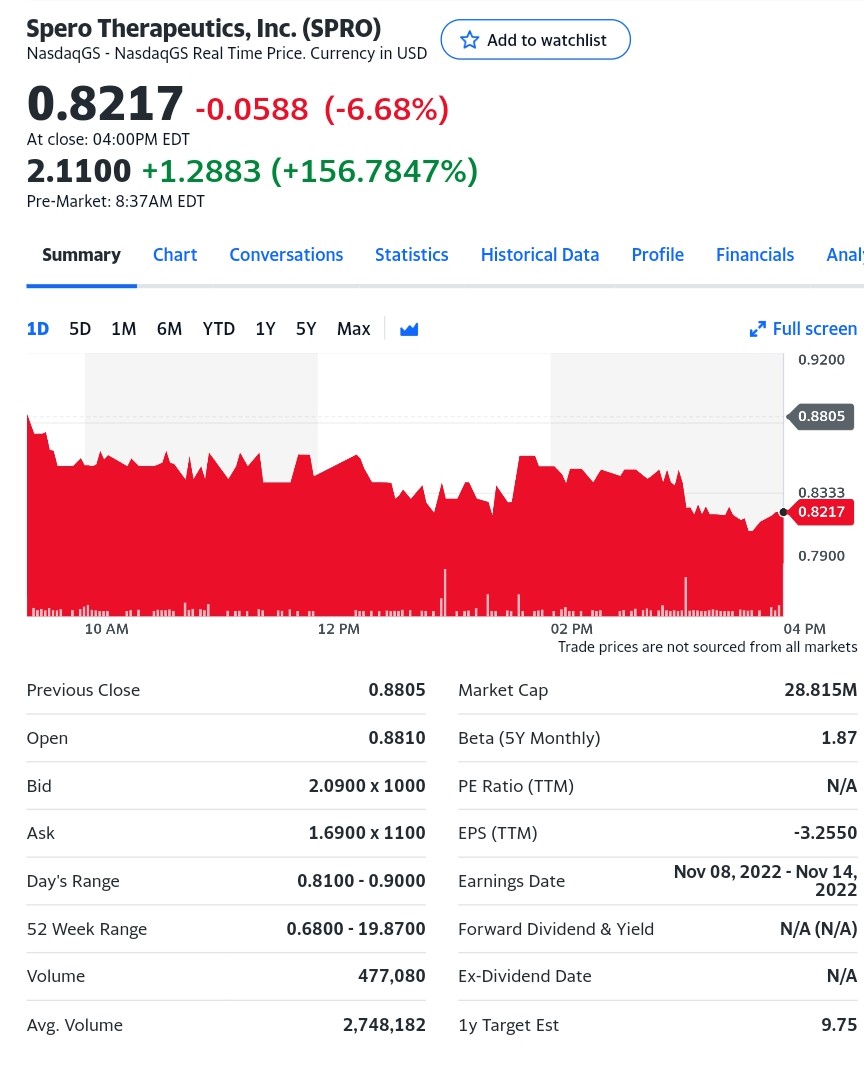Click the EPS (TTM) value -3.2550
Screen dimensions: 864x1077
tap(826, 832)
